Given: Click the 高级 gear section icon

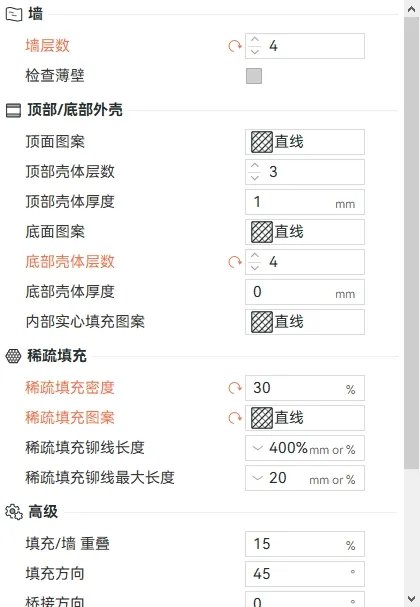Looking at the screenshot, I should 14,512.
